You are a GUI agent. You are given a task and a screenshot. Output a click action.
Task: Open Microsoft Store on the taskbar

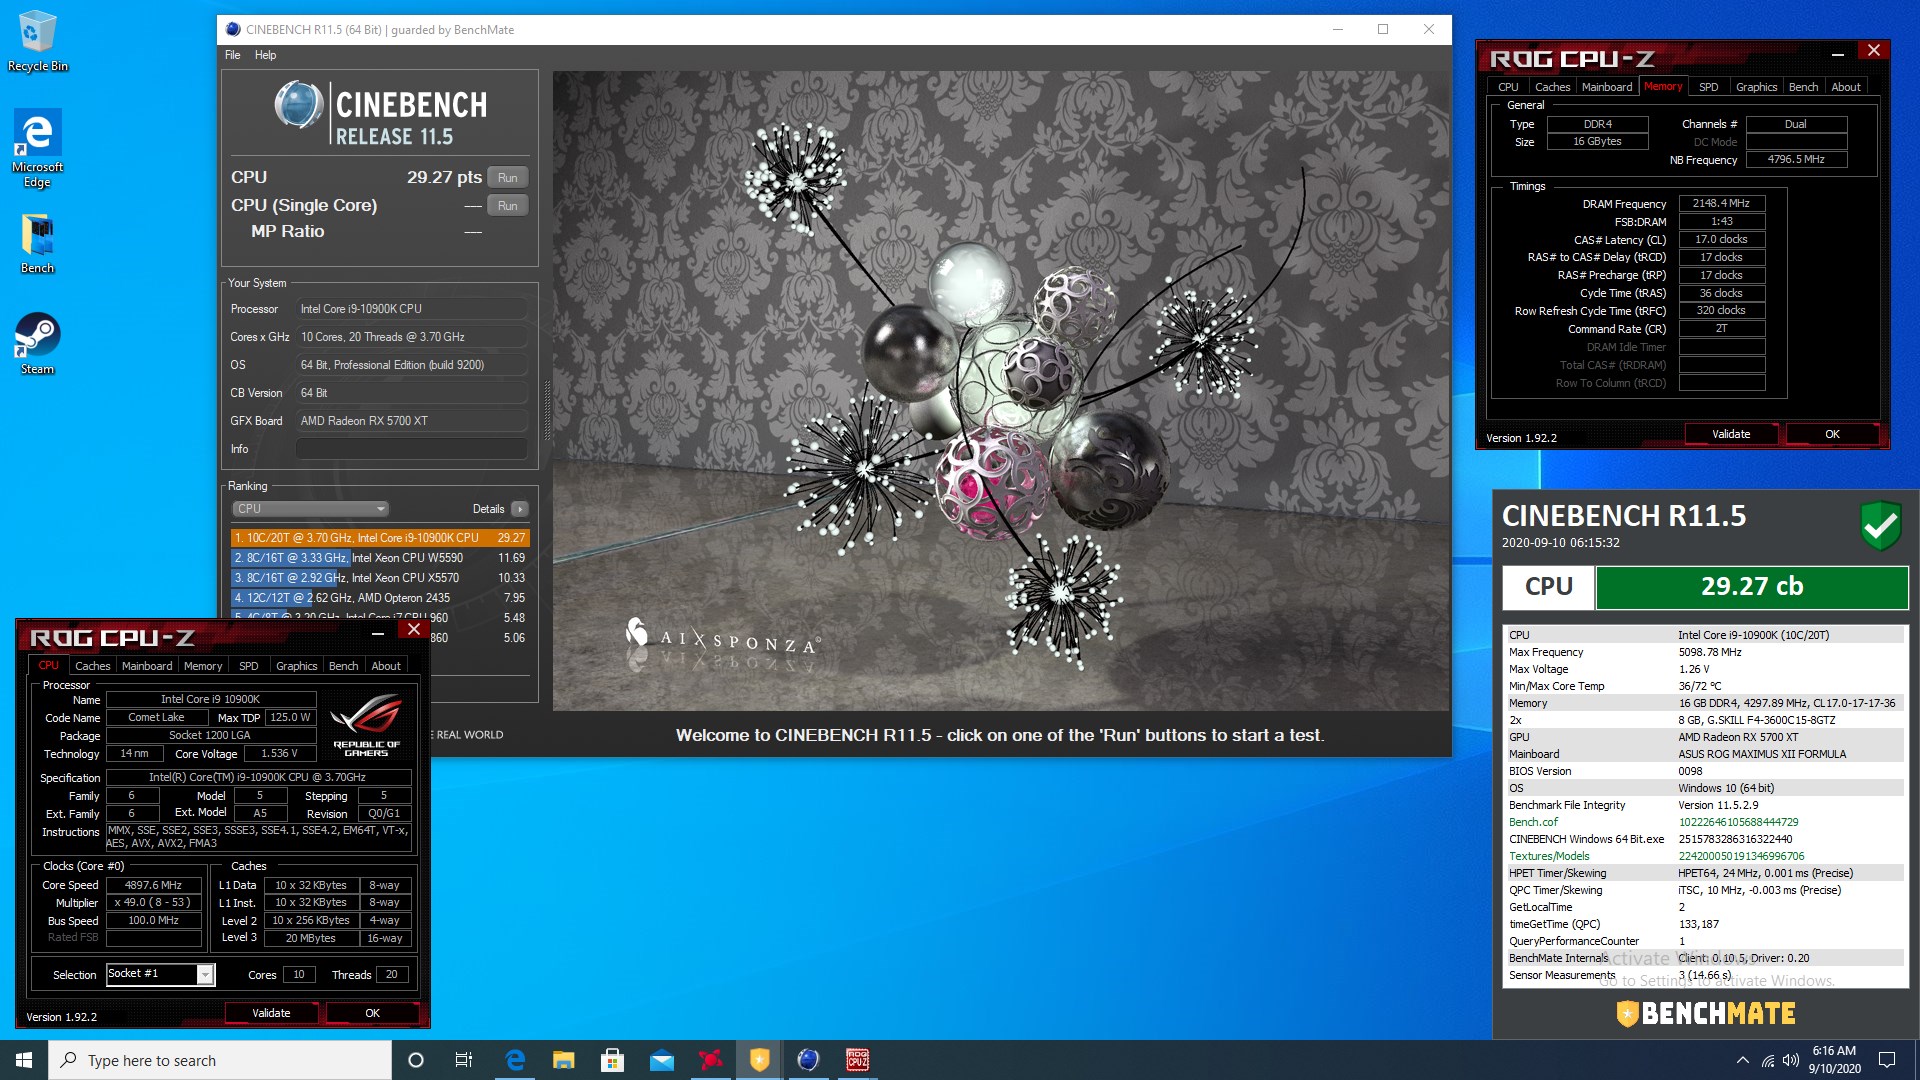coord(613,1060)
